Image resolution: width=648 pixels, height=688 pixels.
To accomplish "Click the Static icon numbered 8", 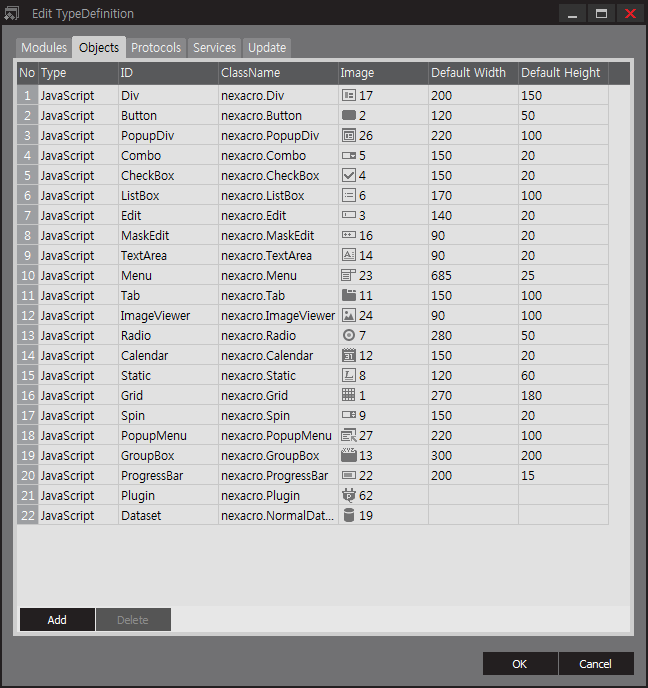I will pyautogui.click(x=349, y=375).
